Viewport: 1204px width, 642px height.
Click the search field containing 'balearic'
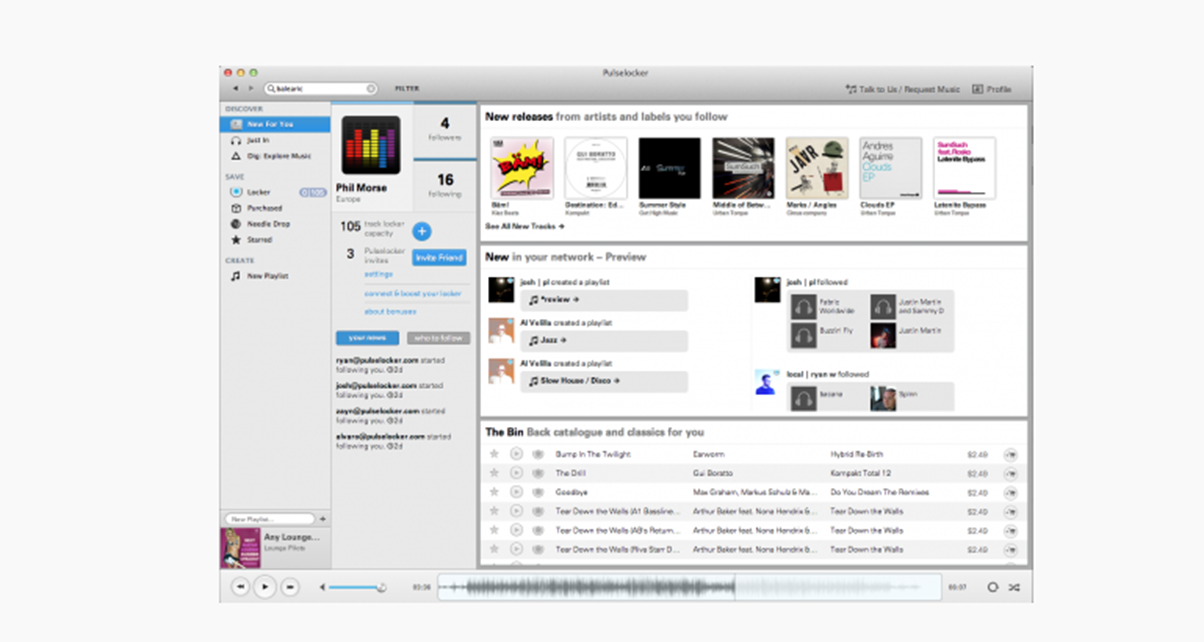[320, 89]
